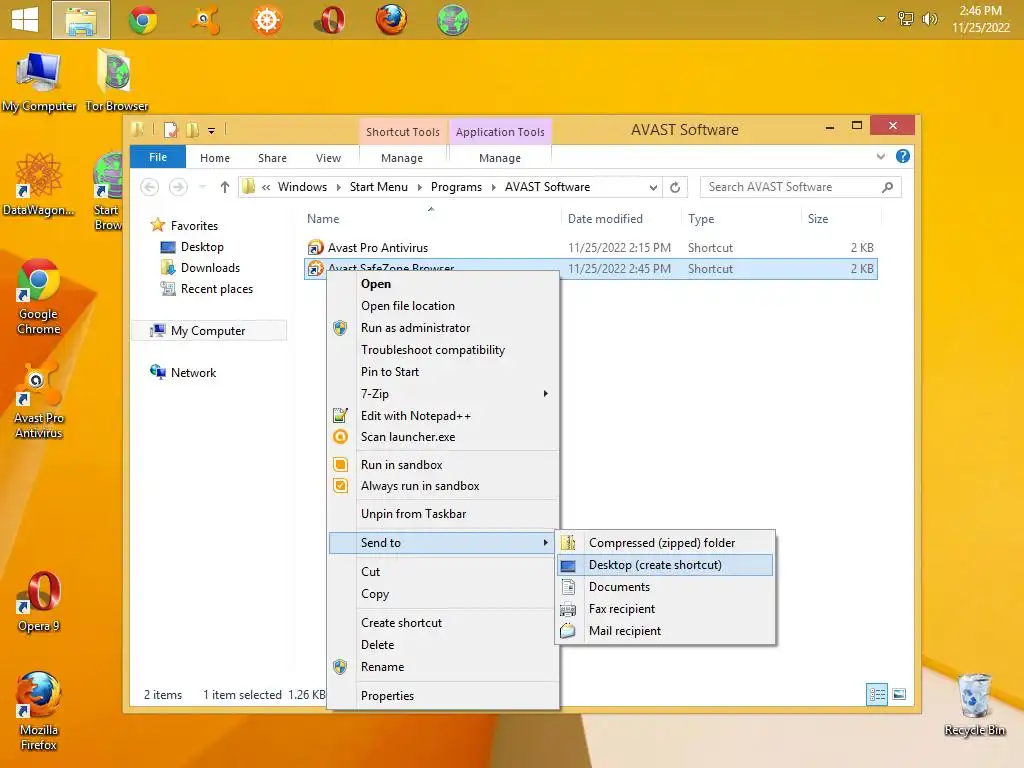Click Properties icon in quick access toolbar

click(x=170, y=130)
